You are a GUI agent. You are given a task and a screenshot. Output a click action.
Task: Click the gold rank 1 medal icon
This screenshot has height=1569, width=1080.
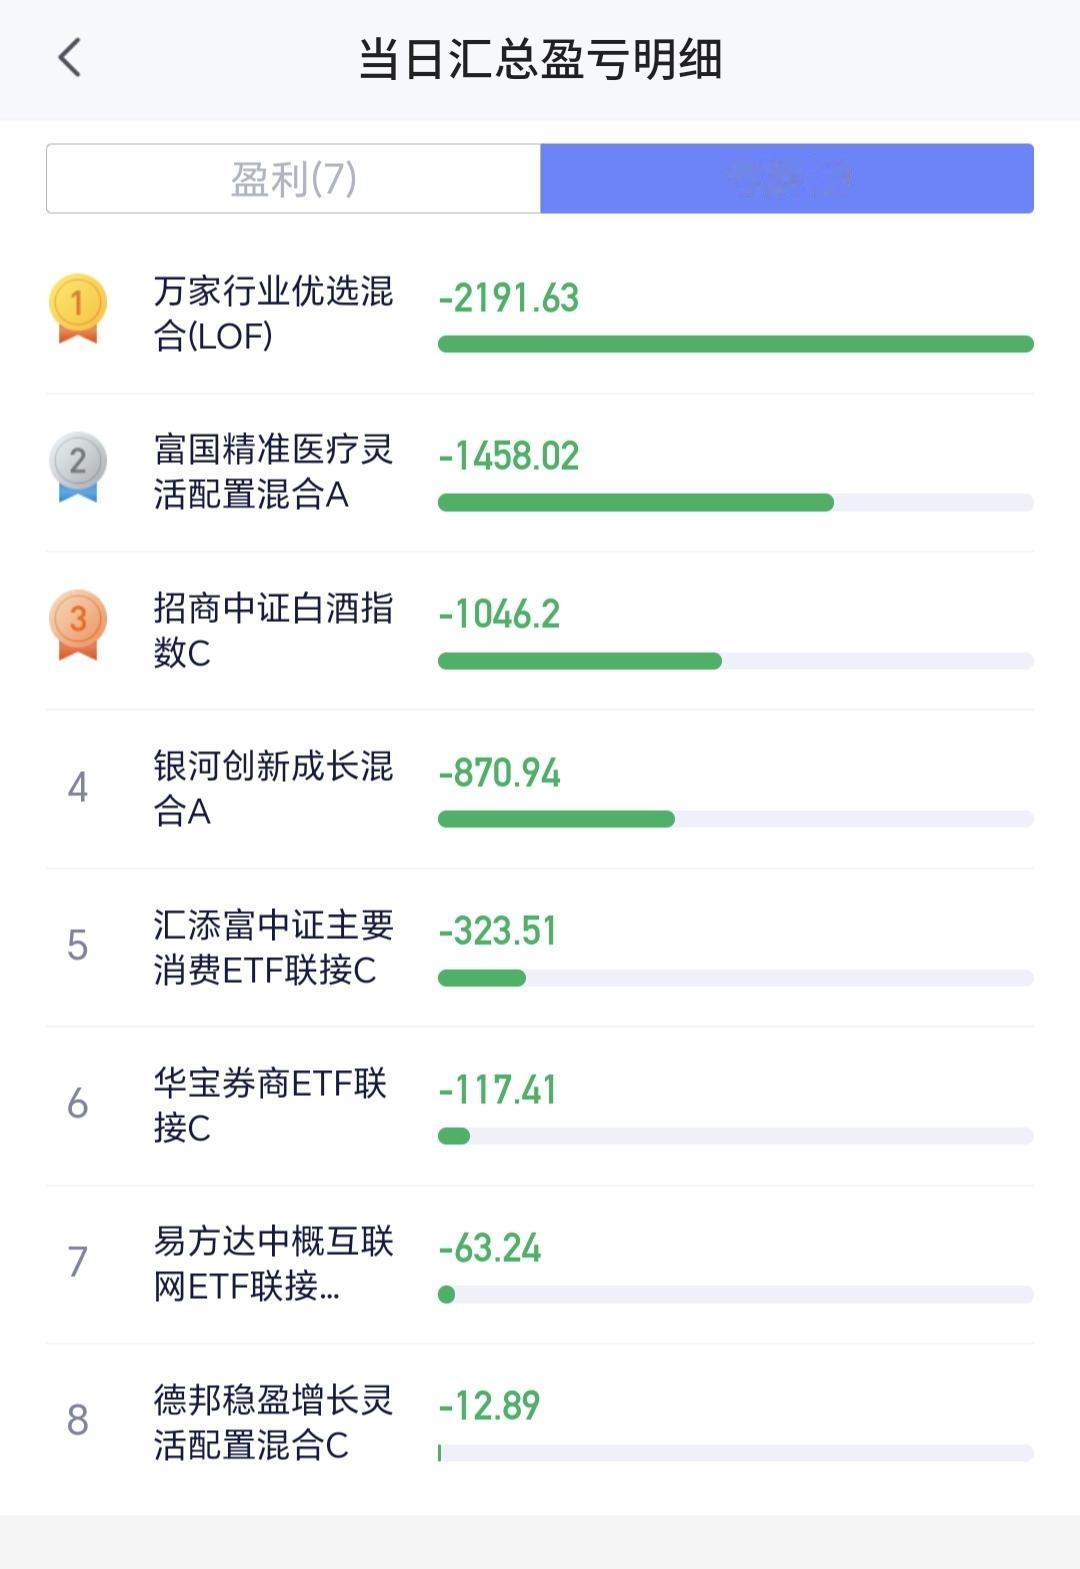tap(77, 309)
